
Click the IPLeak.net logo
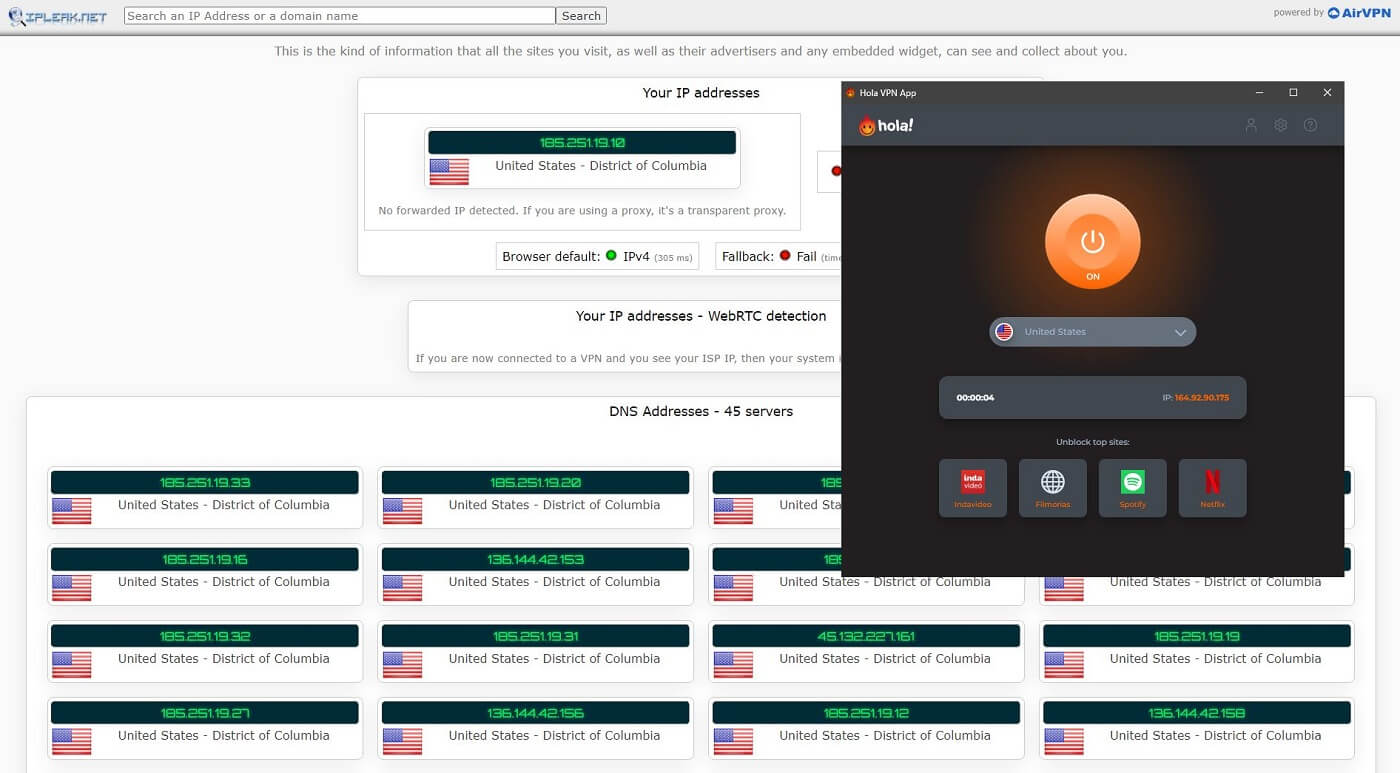click(57, 16)
